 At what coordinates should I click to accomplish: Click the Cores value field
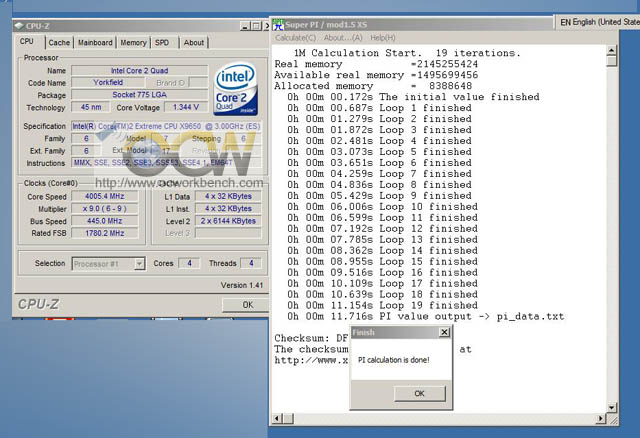(189, 263)
